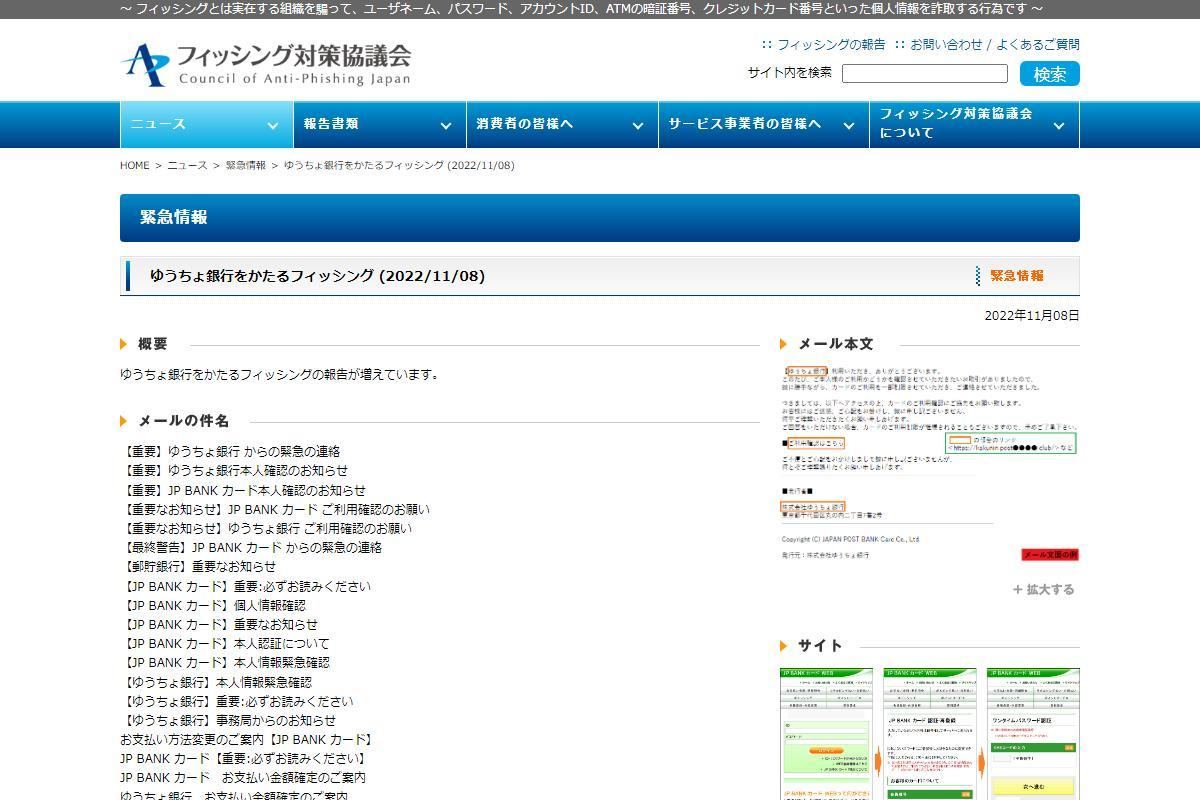Open the お問い合わせ / よくあるご質問 link
This screenshot has height=800, width=1200.
point(995,44)
